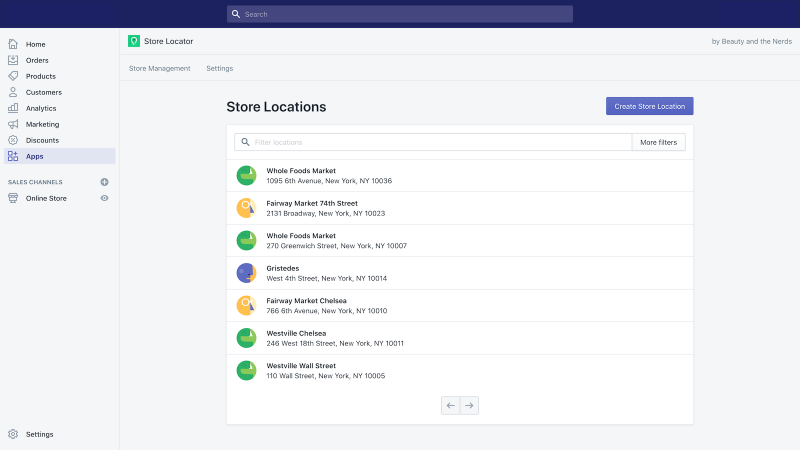The height and width of the screenshot is (450, 800).
Task: Add a sales channel with plus icon
Action: pos(105,182)
